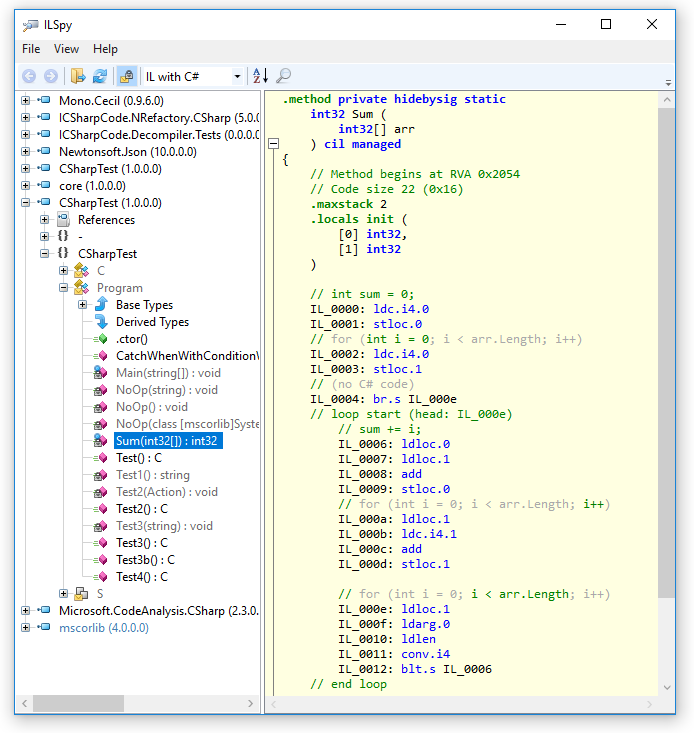Follow the IL_0006 branch target link
Image resolution: width=694 pixels, height=733 pixels.
[467, 669]
